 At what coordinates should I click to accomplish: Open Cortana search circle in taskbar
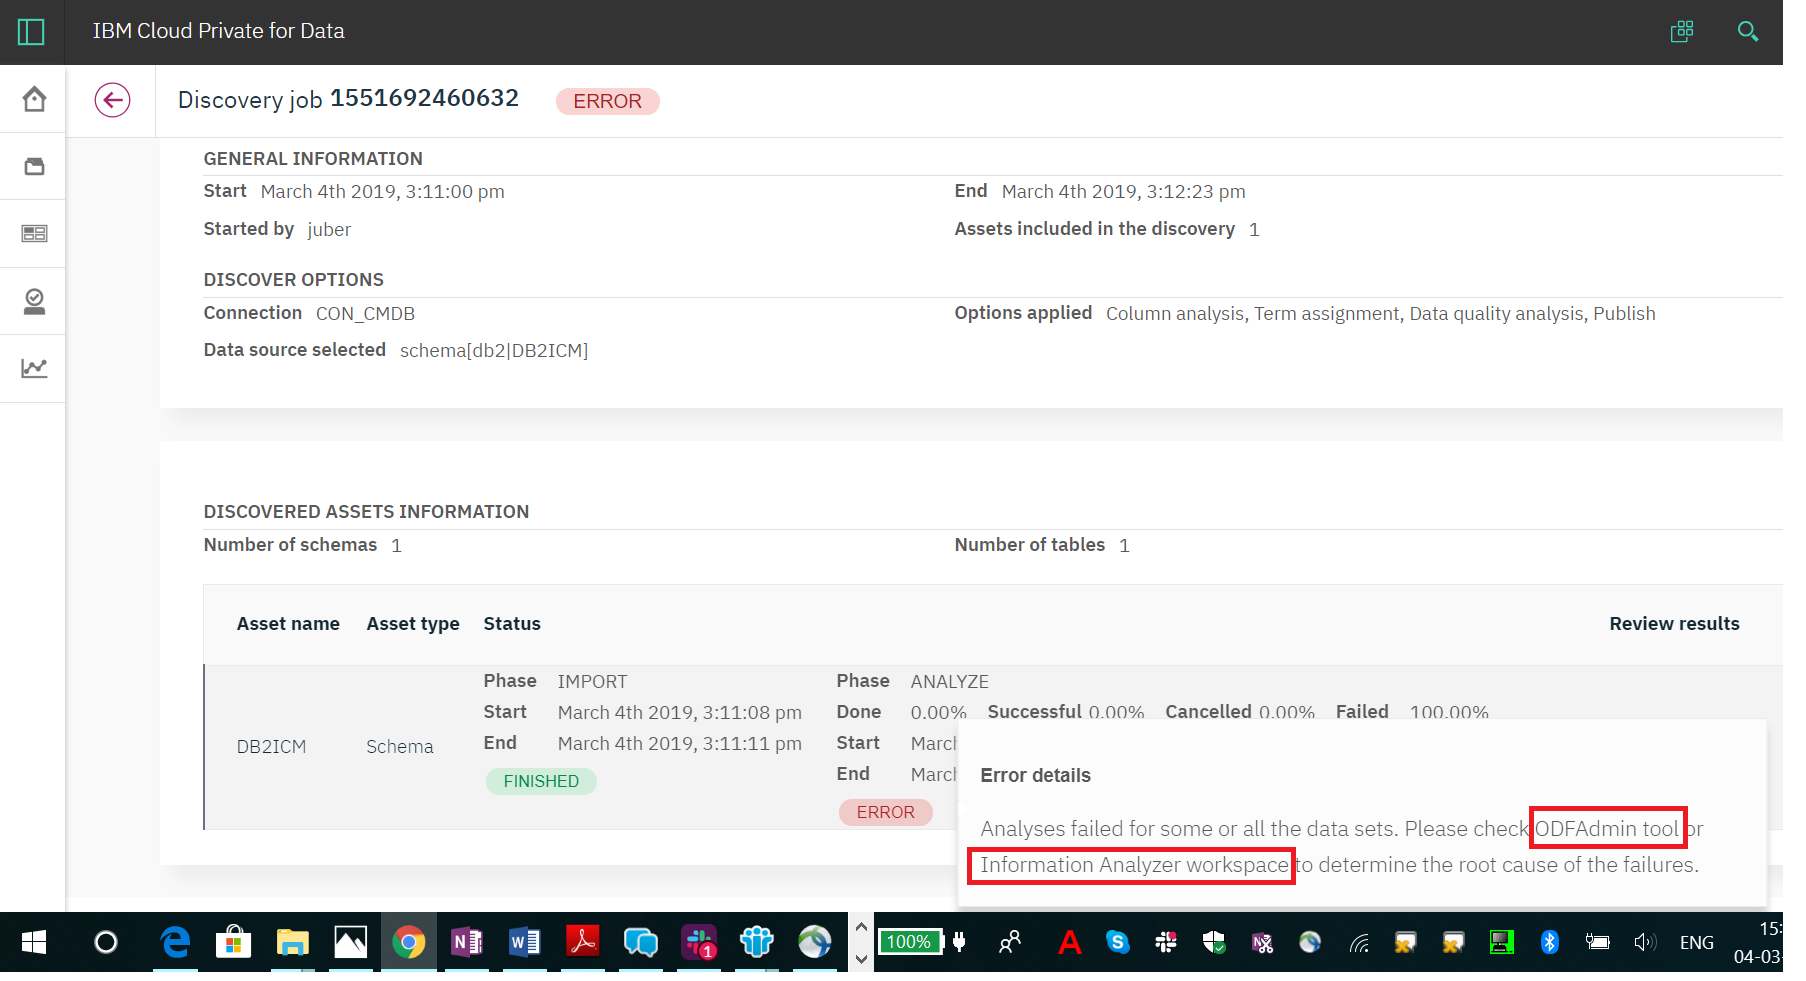pyautogui.click(x=105, y=942)
